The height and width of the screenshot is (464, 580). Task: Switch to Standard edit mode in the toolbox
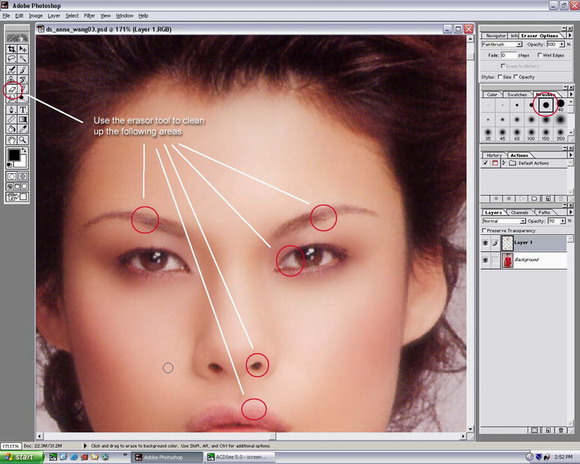click(12, 176)
